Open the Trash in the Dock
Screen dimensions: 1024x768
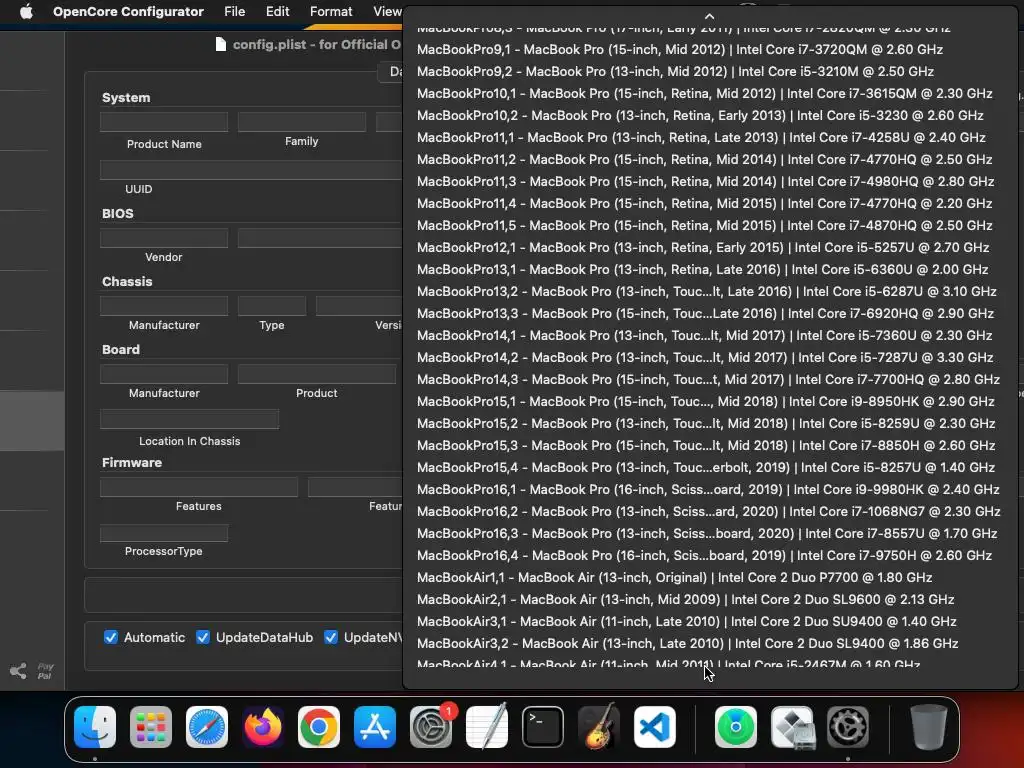click(x=929, y=726)
